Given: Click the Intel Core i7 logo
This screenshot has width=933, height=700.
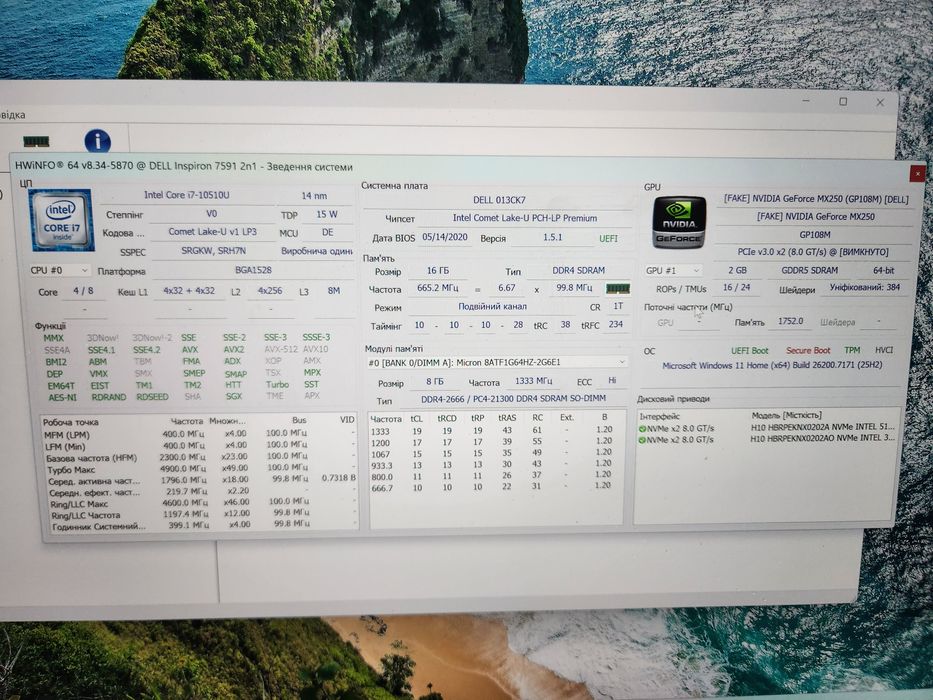Looking at the screenshot, I should tap(61, 220).
